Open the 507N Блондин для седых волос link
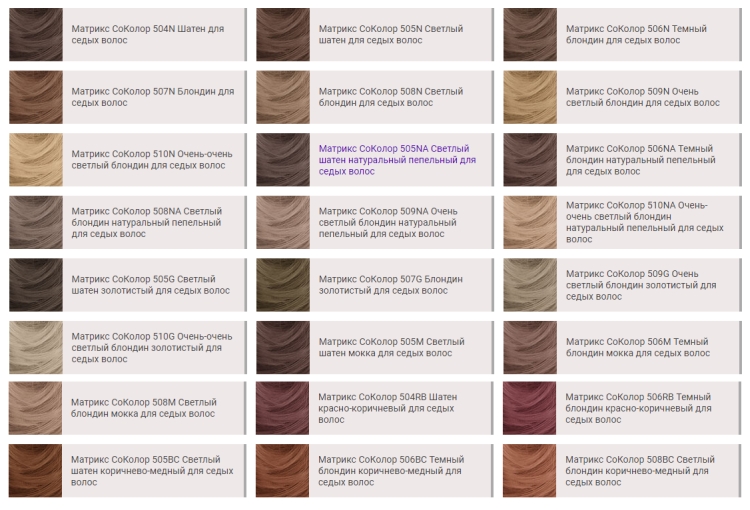 pyautogui.click(x=153, y=97)
